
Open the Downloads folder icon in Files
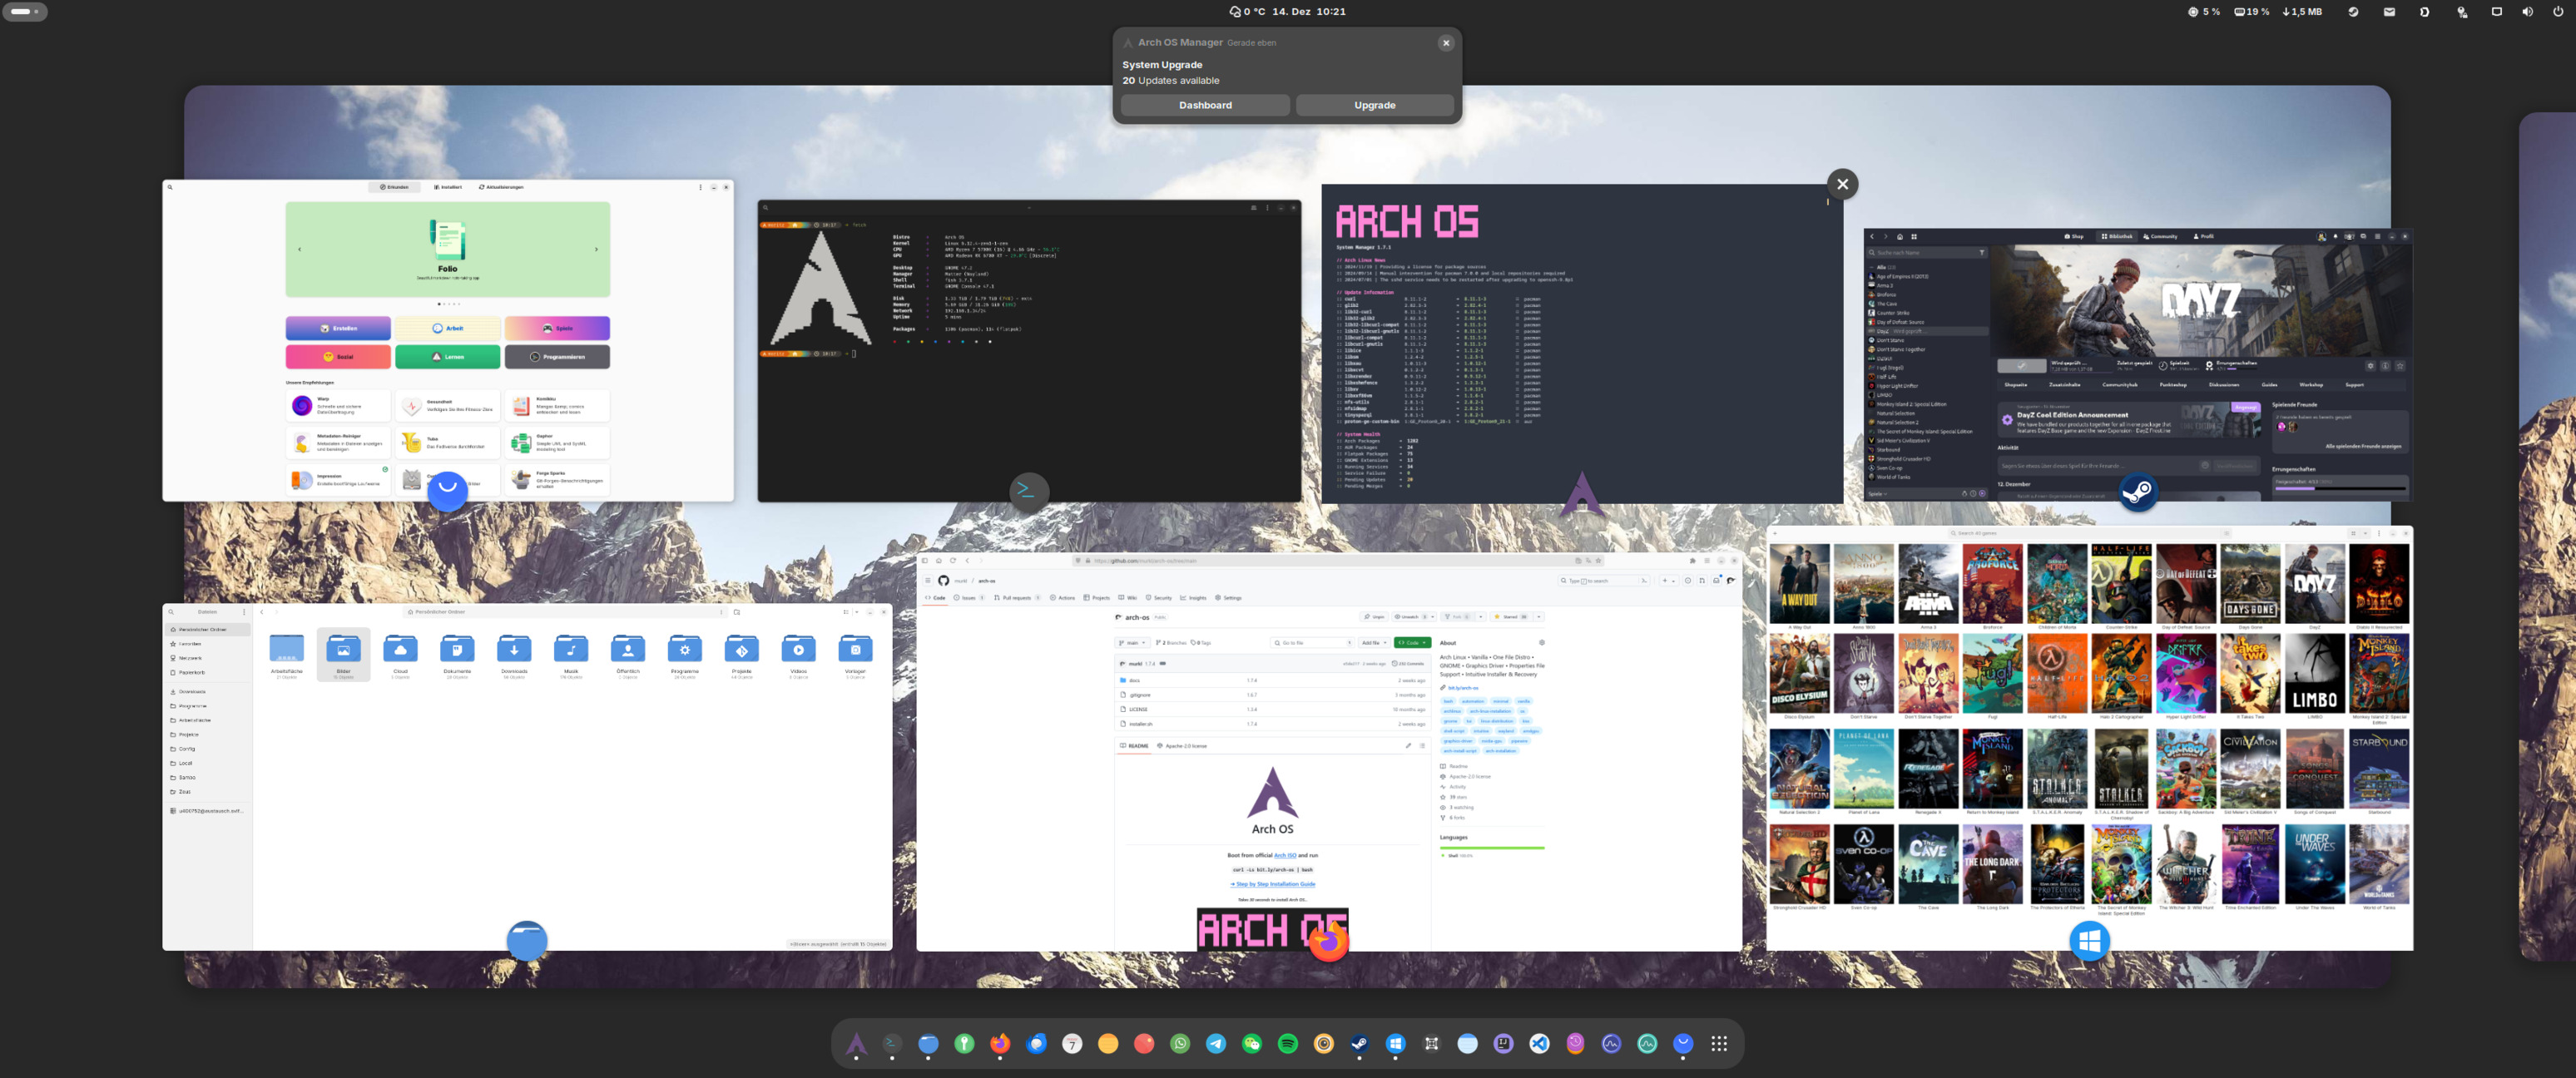(515, 650)
